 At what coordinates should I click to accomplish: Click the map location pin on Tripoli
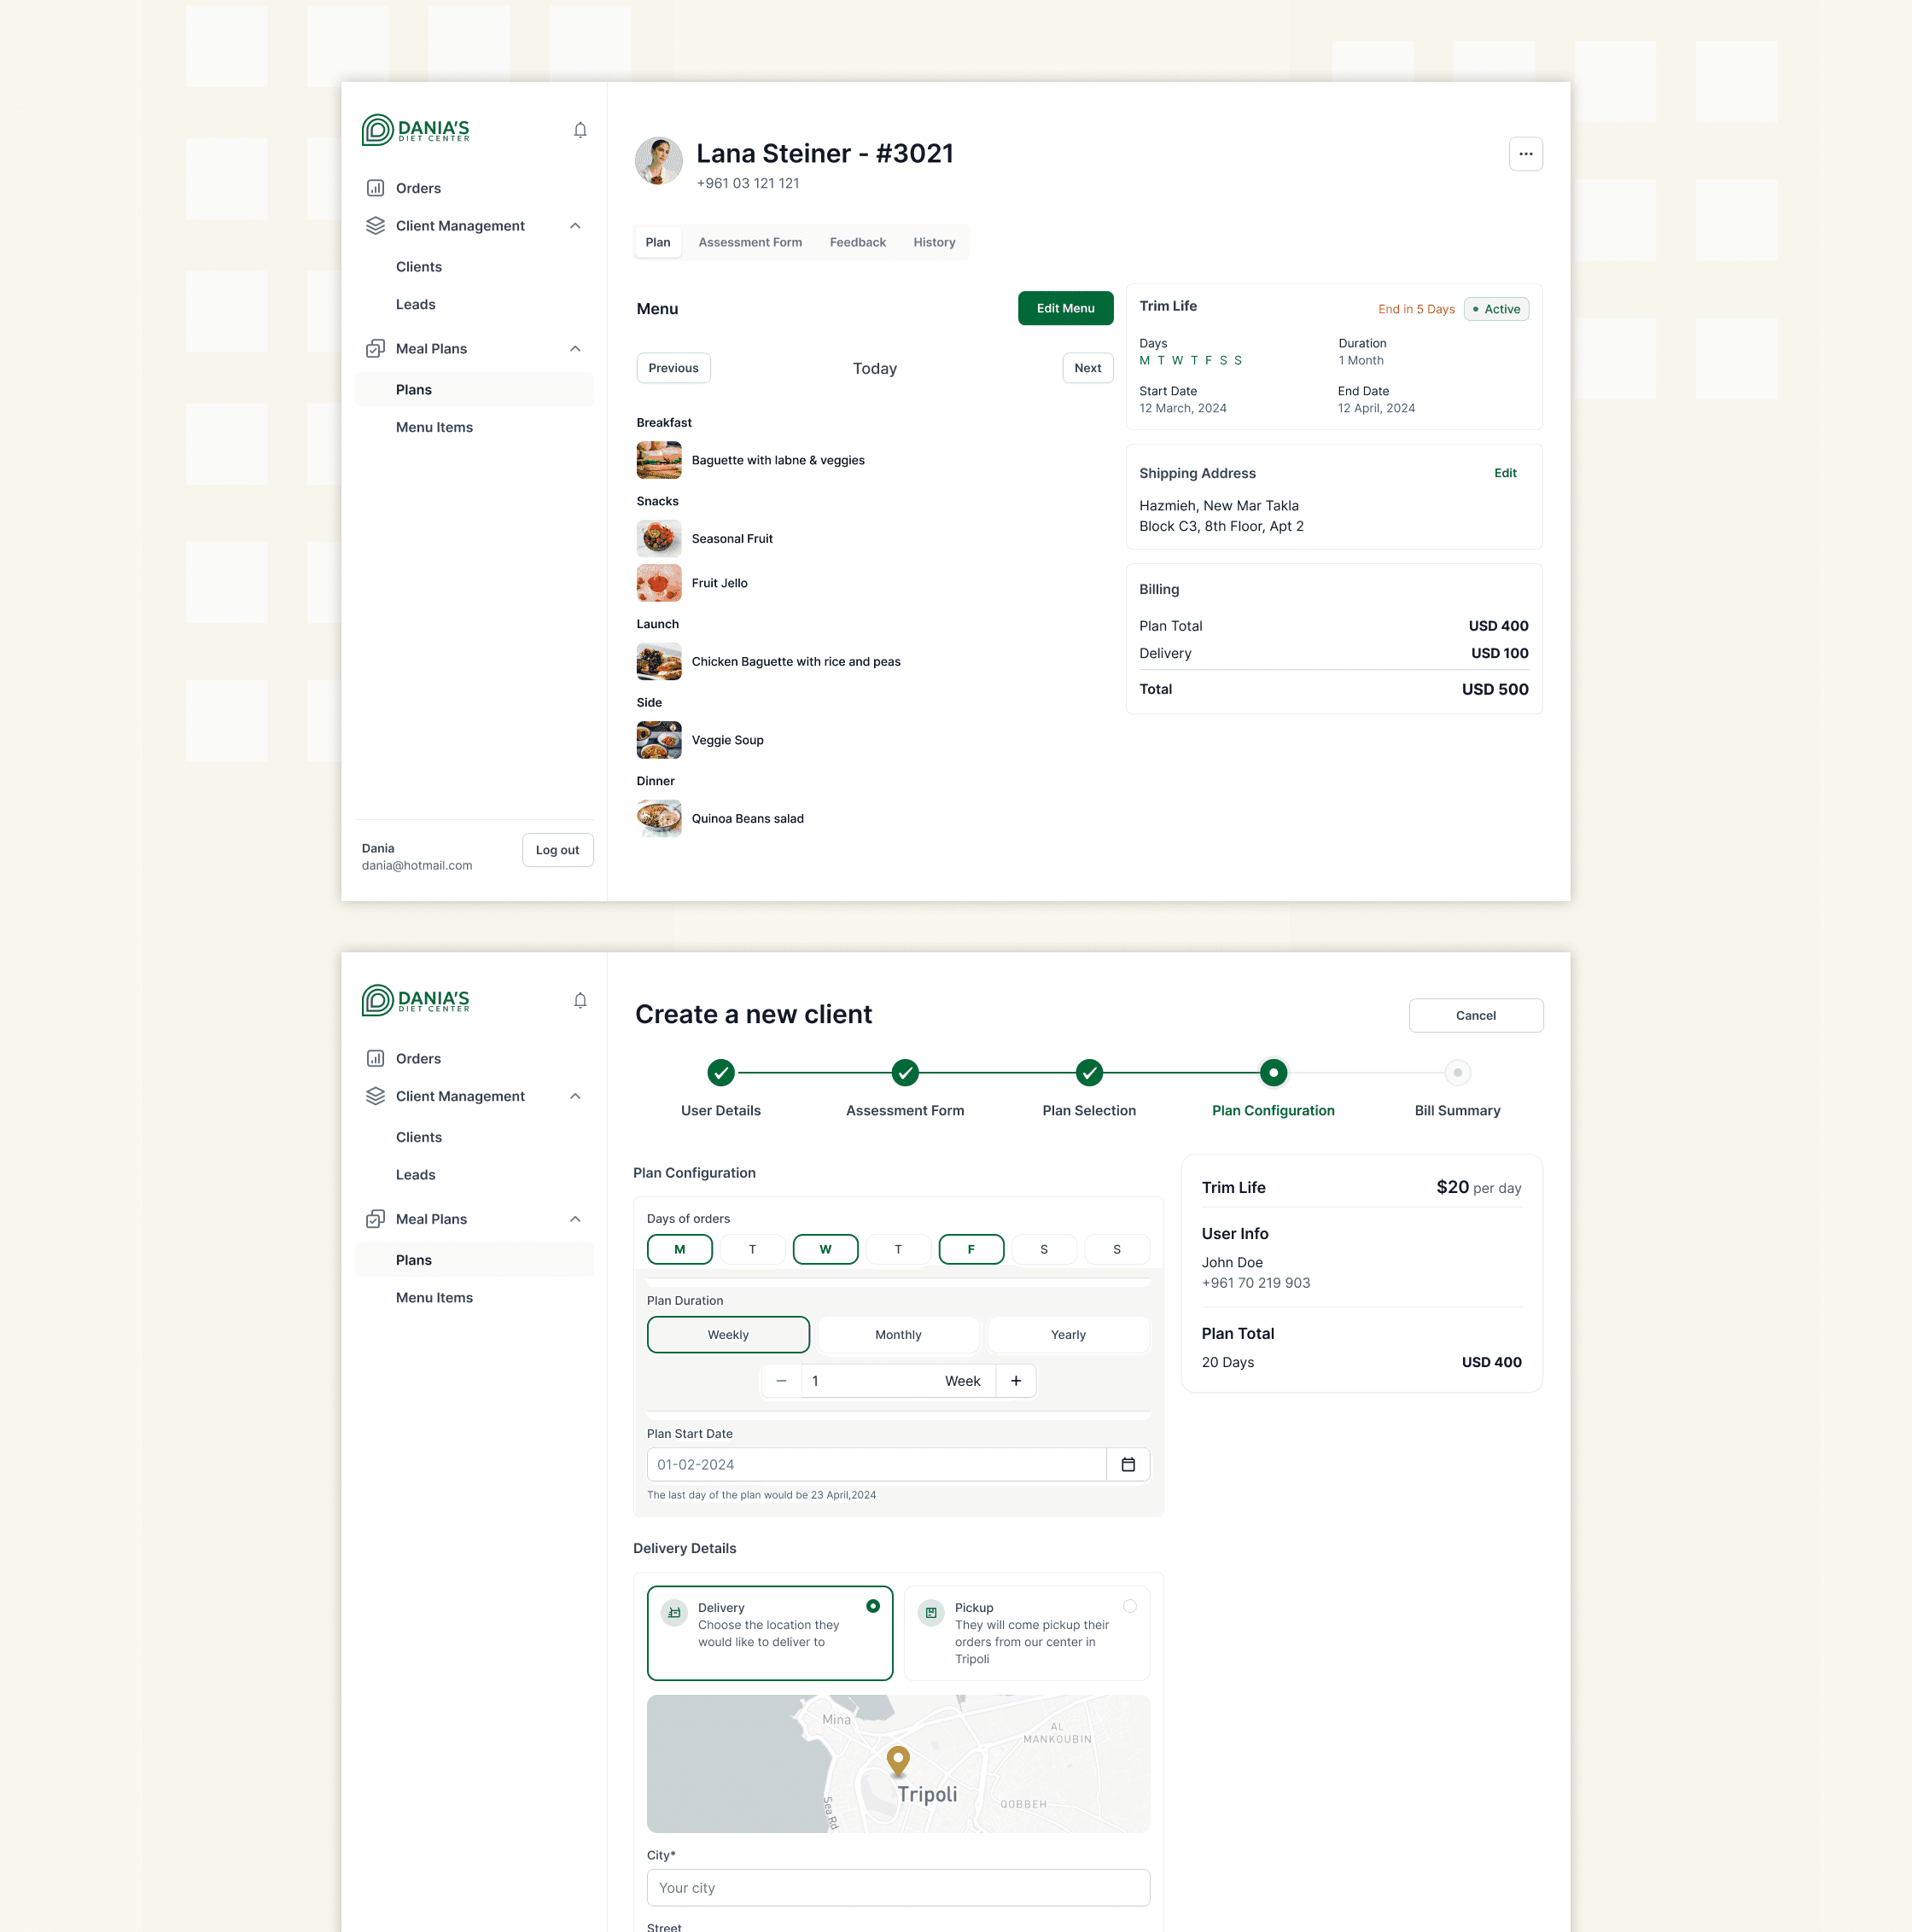(898, 1759)
